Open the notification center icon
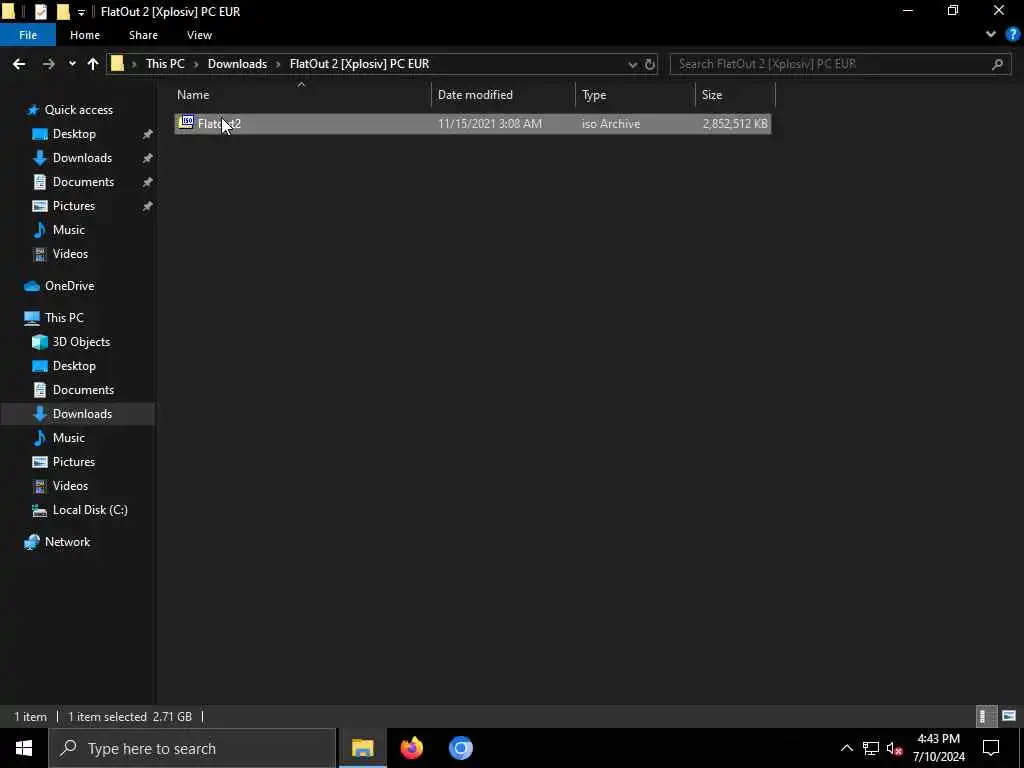Viewport: 1024px width, 768px height. [991, 748]
